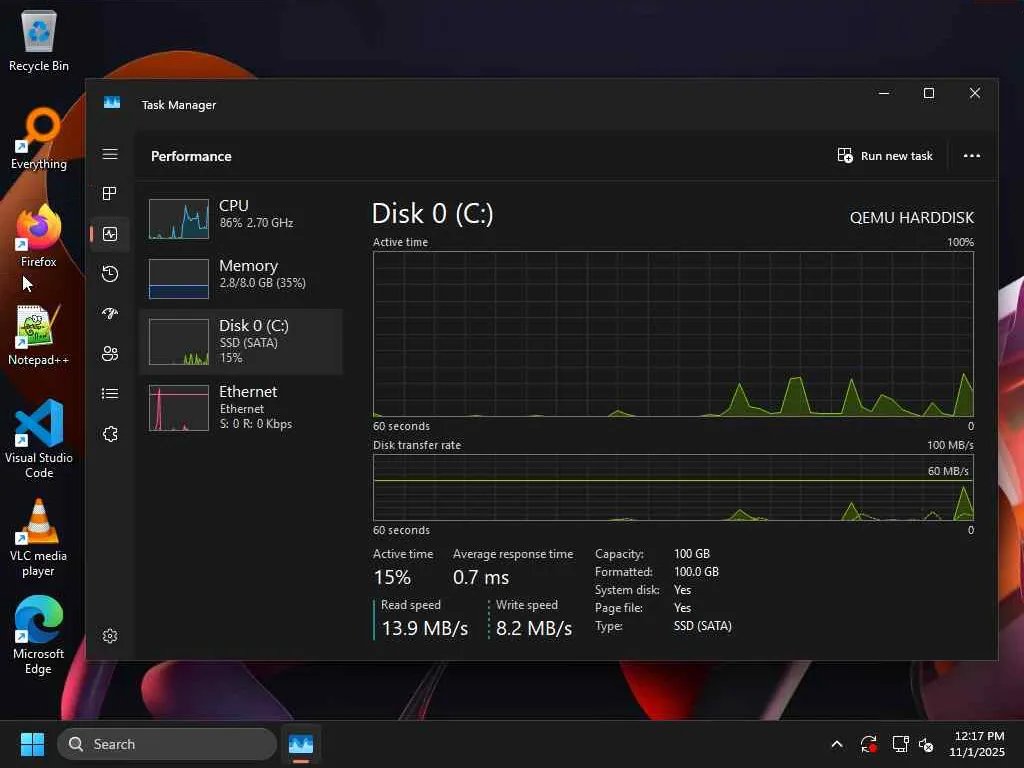The width and height of the screenshot is (1024, 768).
Task: Select the Memory performance item
Action: tap(241, 279)
